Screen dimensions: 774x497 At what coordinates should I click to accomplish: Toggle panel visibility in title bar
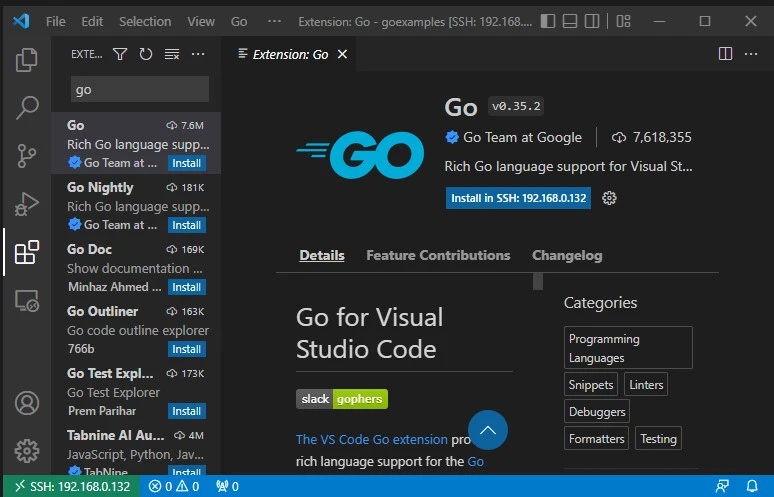tap(568, 21)
